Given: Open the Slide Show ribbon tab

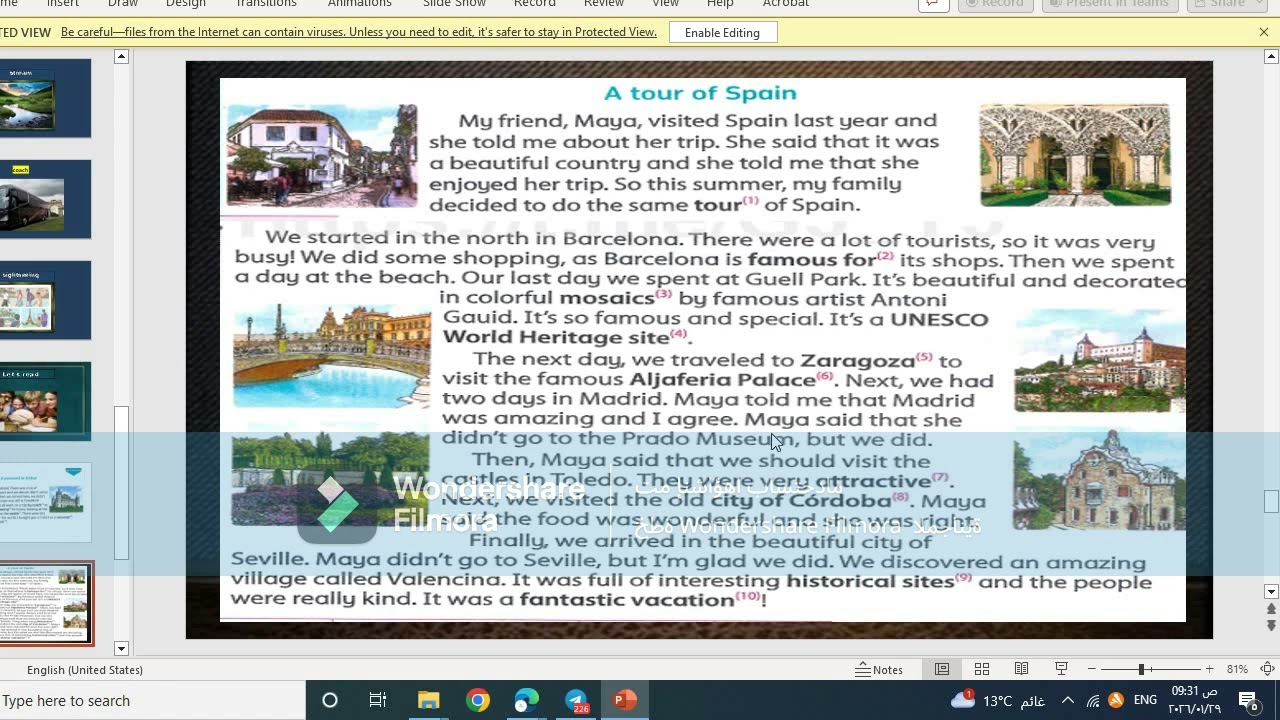Looking at the screenshot, I should [454, 3].
